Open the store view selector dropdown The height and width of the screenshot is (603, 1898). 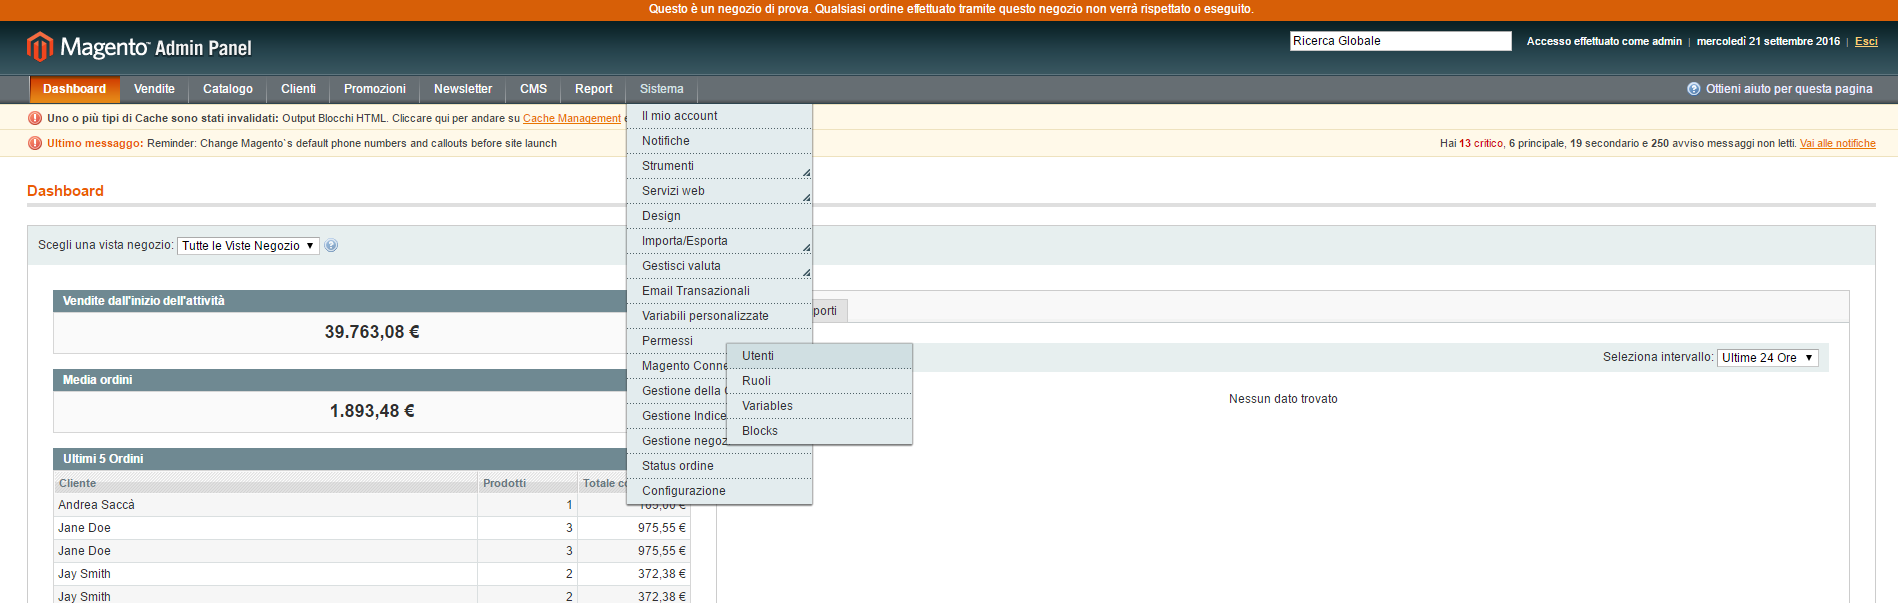pos(248,246)
